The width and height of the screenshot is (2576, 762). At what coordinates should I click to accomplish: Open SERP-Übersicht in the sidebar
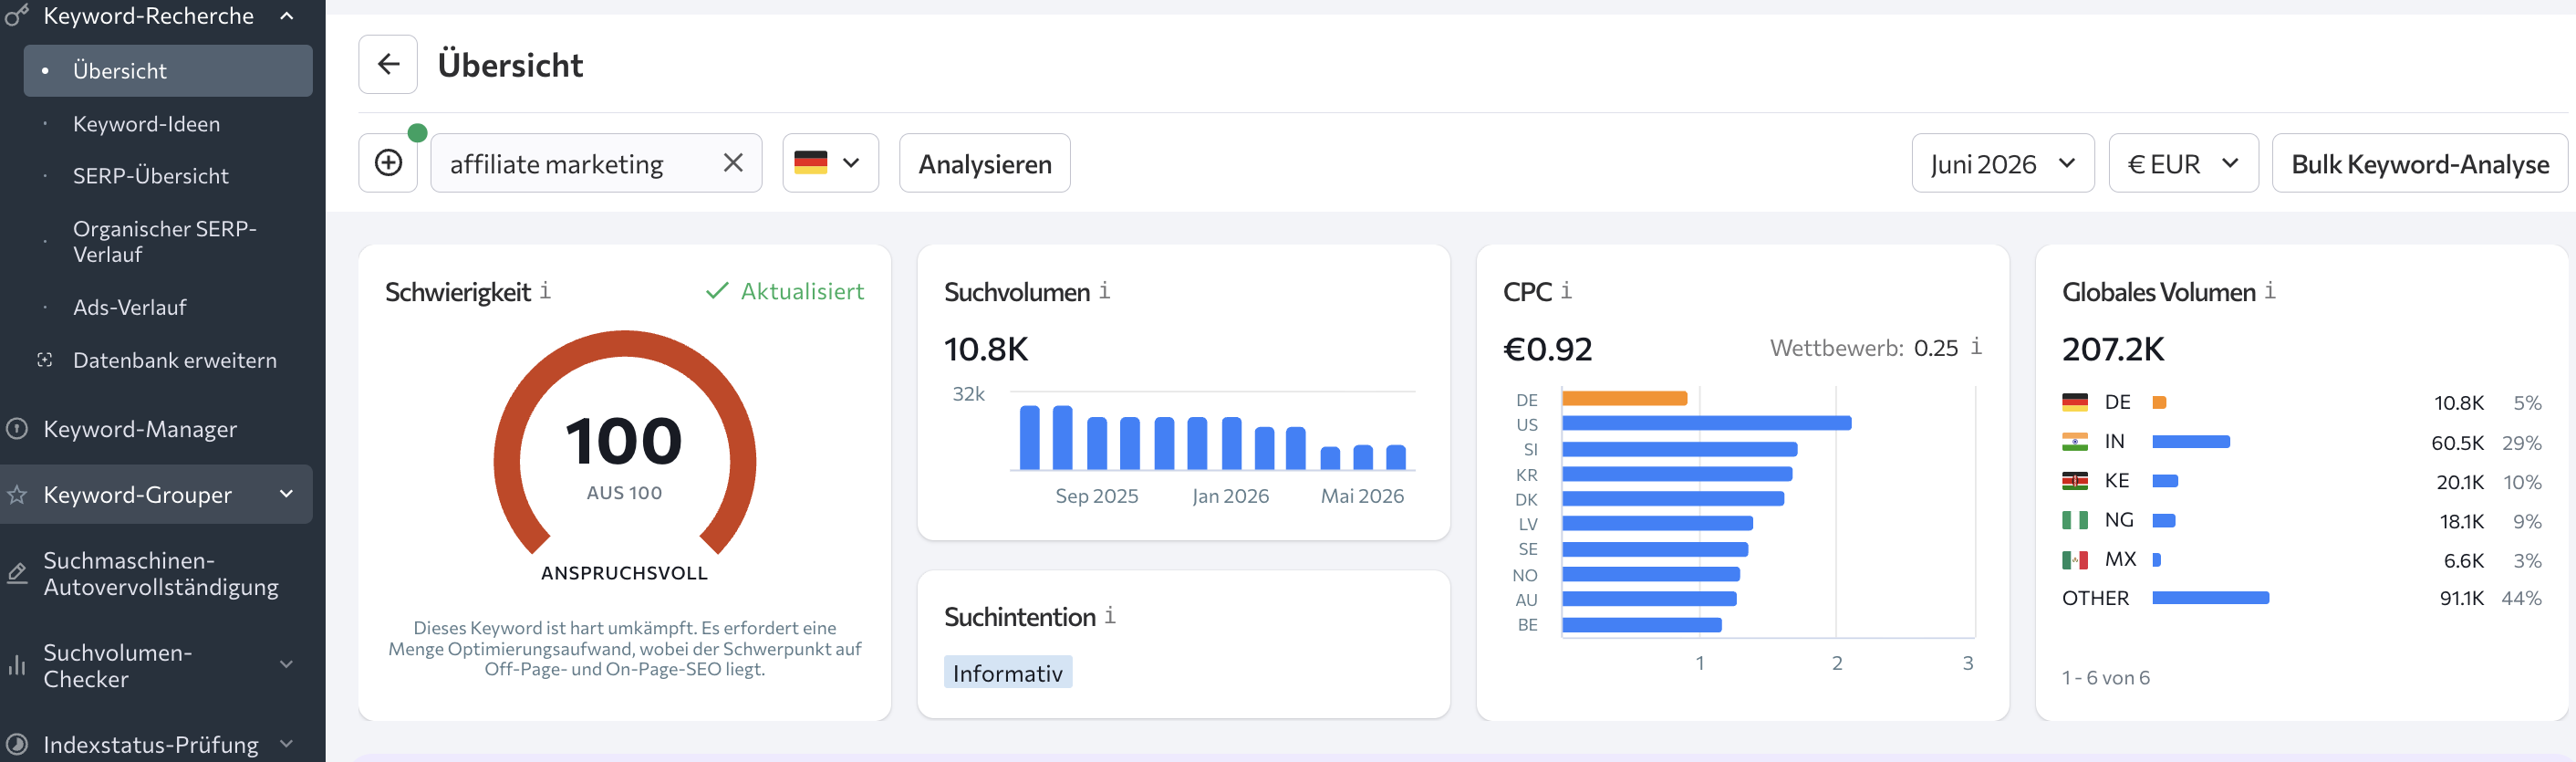tap(150, 176)
